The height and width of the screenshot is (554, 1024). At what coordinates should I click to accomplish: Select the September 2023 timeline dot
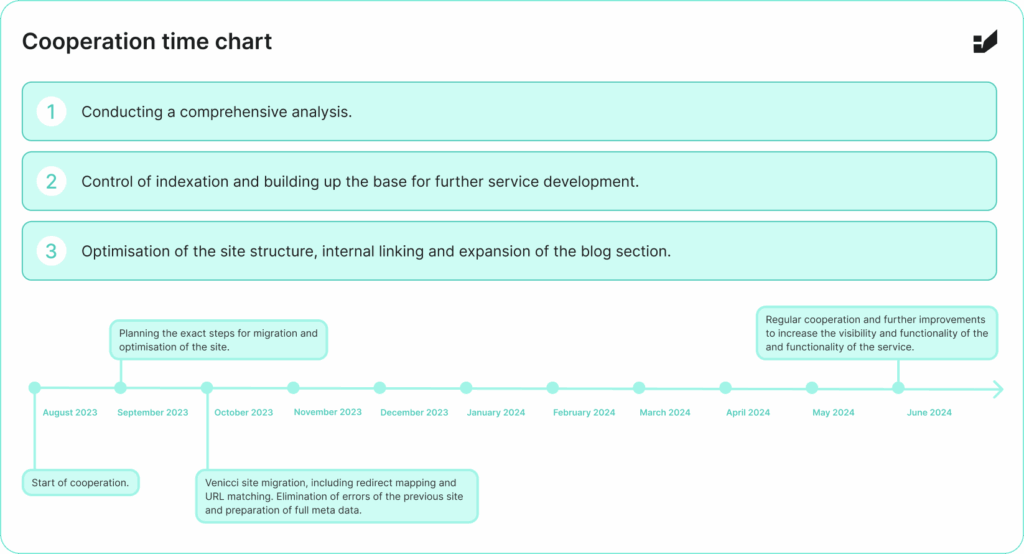(121, 388)
